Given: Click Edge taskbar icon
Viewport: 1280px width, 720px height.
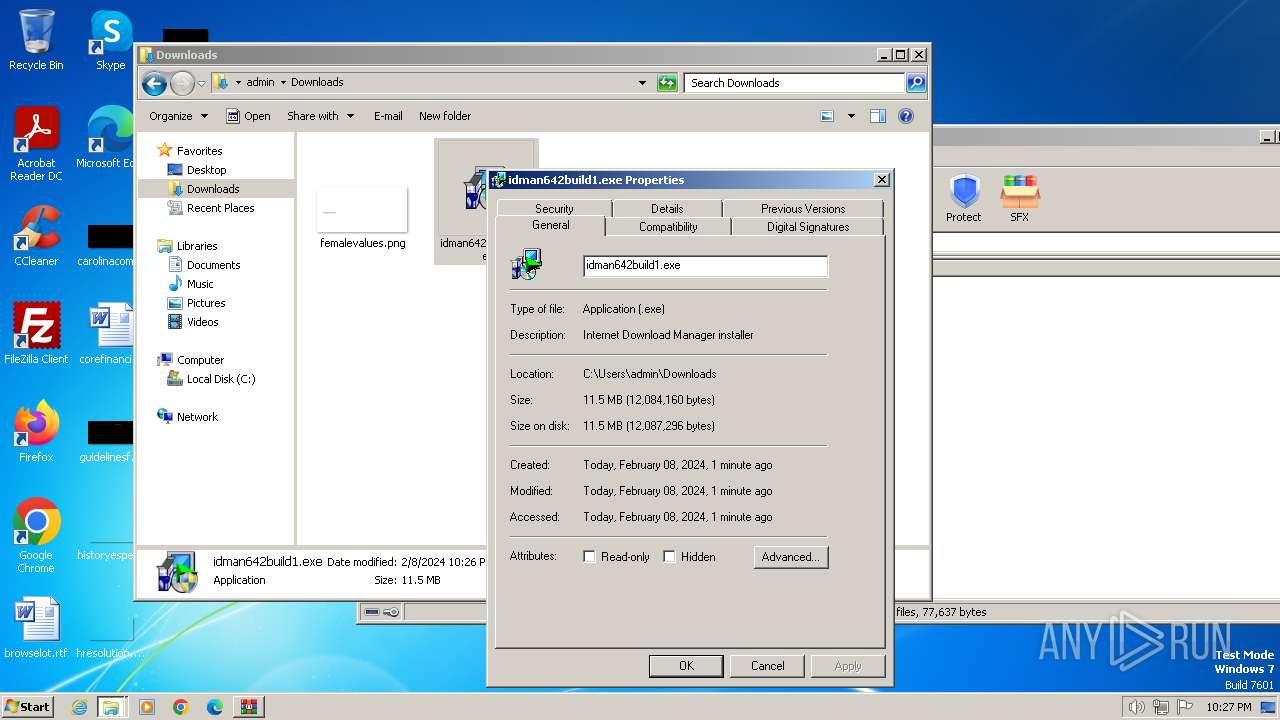Looking at the screenshot, I should point(215,707).
